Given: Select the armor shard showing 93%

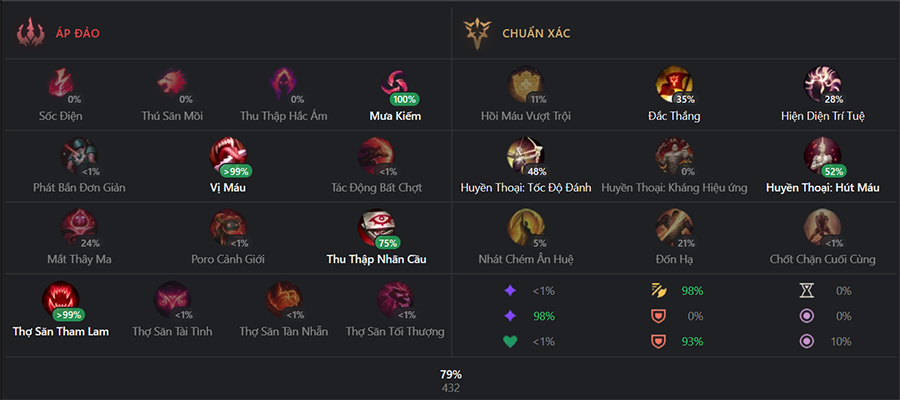Looking at the screenshot, I should pos(657,341).
